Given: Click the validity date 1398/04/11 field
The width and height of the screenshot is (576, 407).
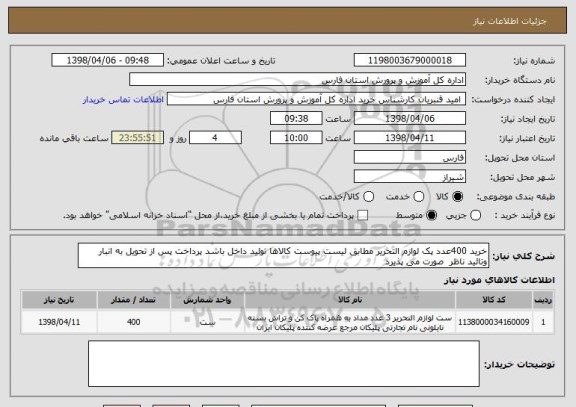Looking at the screenshot, I should (x=410, y=138).
